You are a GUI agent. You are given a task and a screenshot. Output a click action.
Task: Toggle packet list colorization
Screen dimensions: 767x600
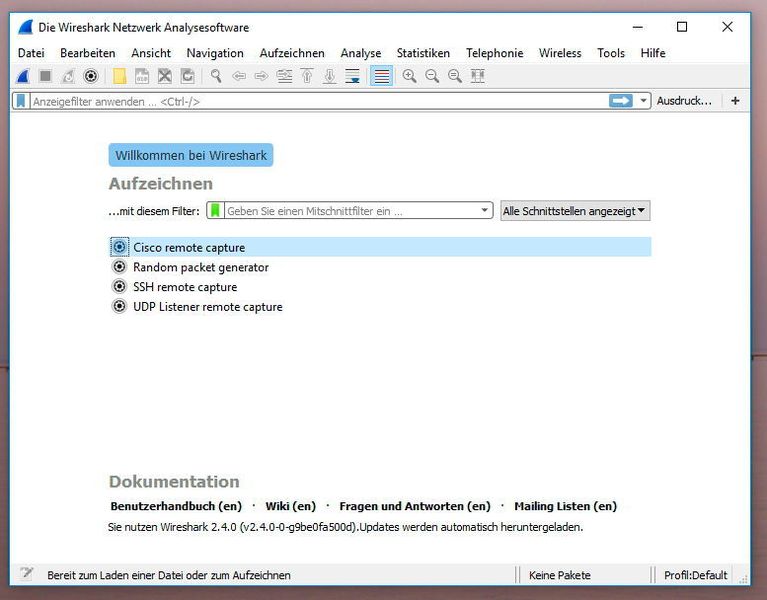pyautogui.click(x=382, y=76)
